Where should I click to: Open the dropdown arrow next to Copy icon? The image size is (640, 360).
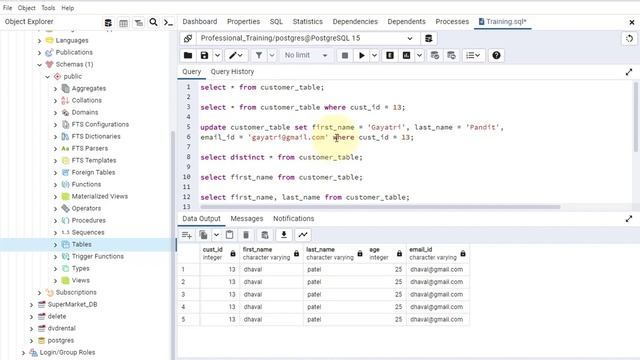tap(216, 235)
